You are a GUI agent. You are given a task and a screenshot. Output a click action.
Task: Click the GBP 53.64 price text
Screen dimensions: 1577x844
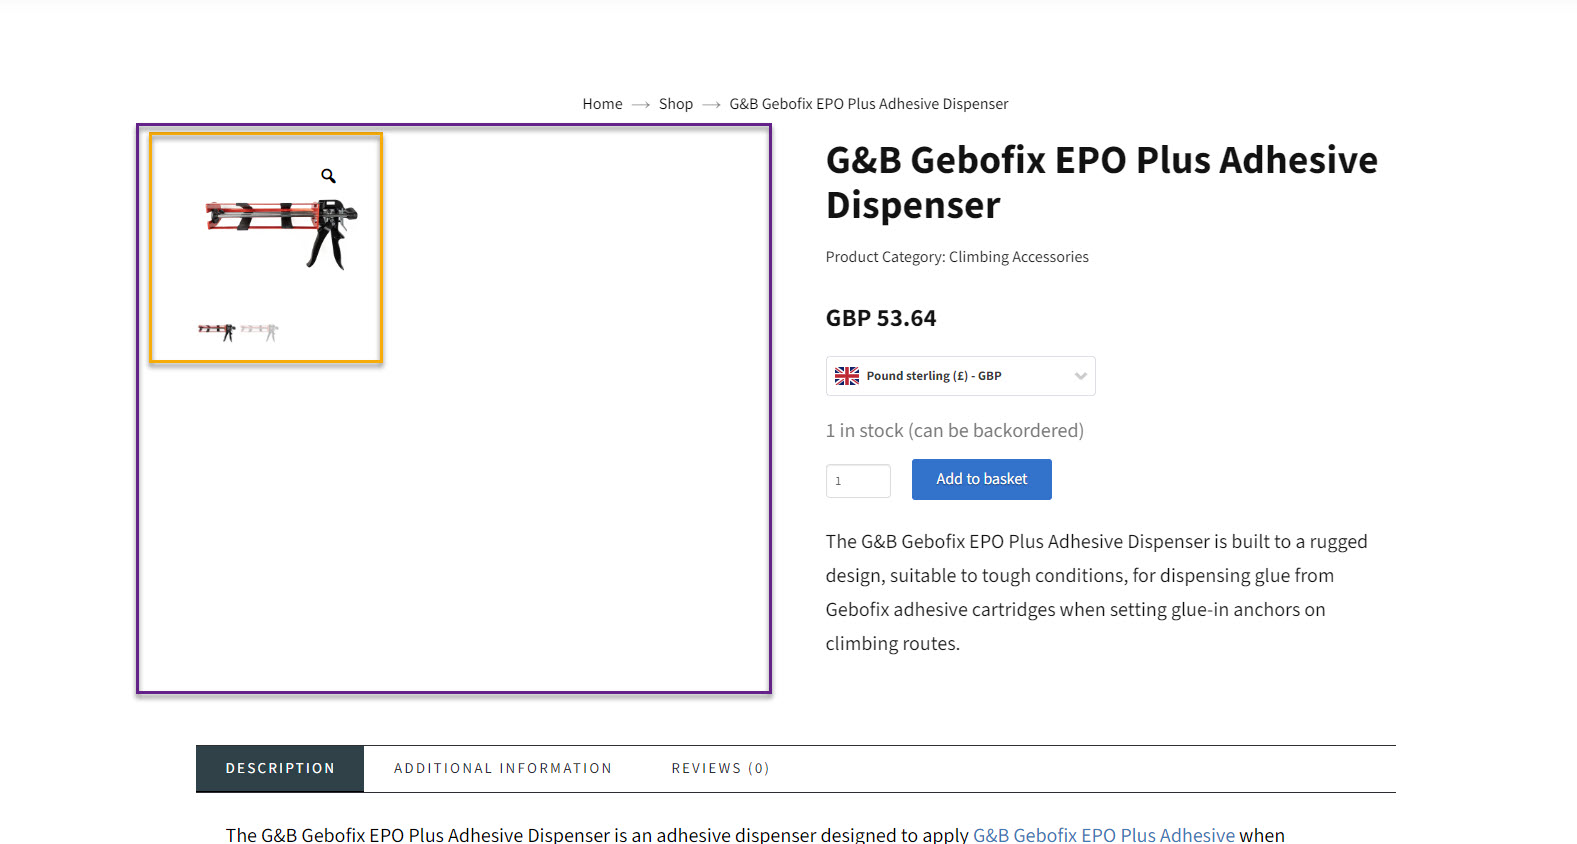(x=881, y=318)
